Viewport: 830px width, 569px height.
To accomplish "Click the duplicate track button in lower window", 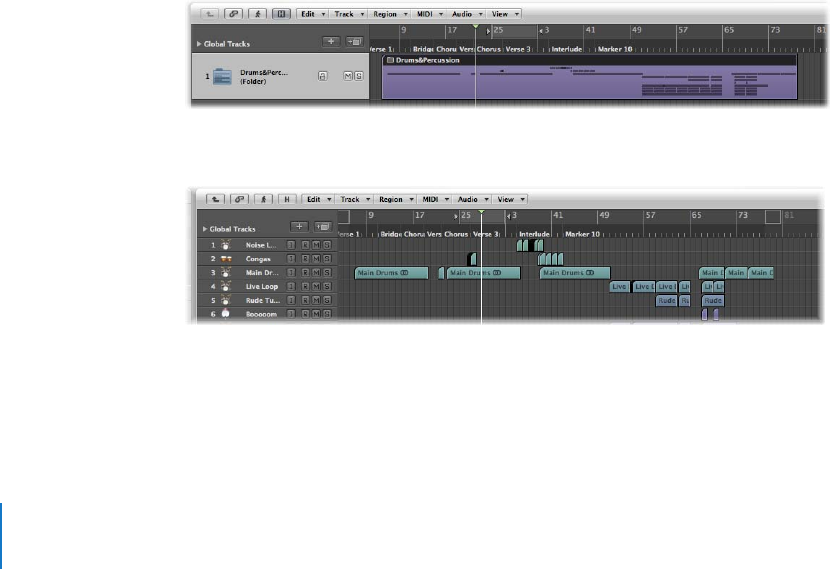I will (323, 227).
